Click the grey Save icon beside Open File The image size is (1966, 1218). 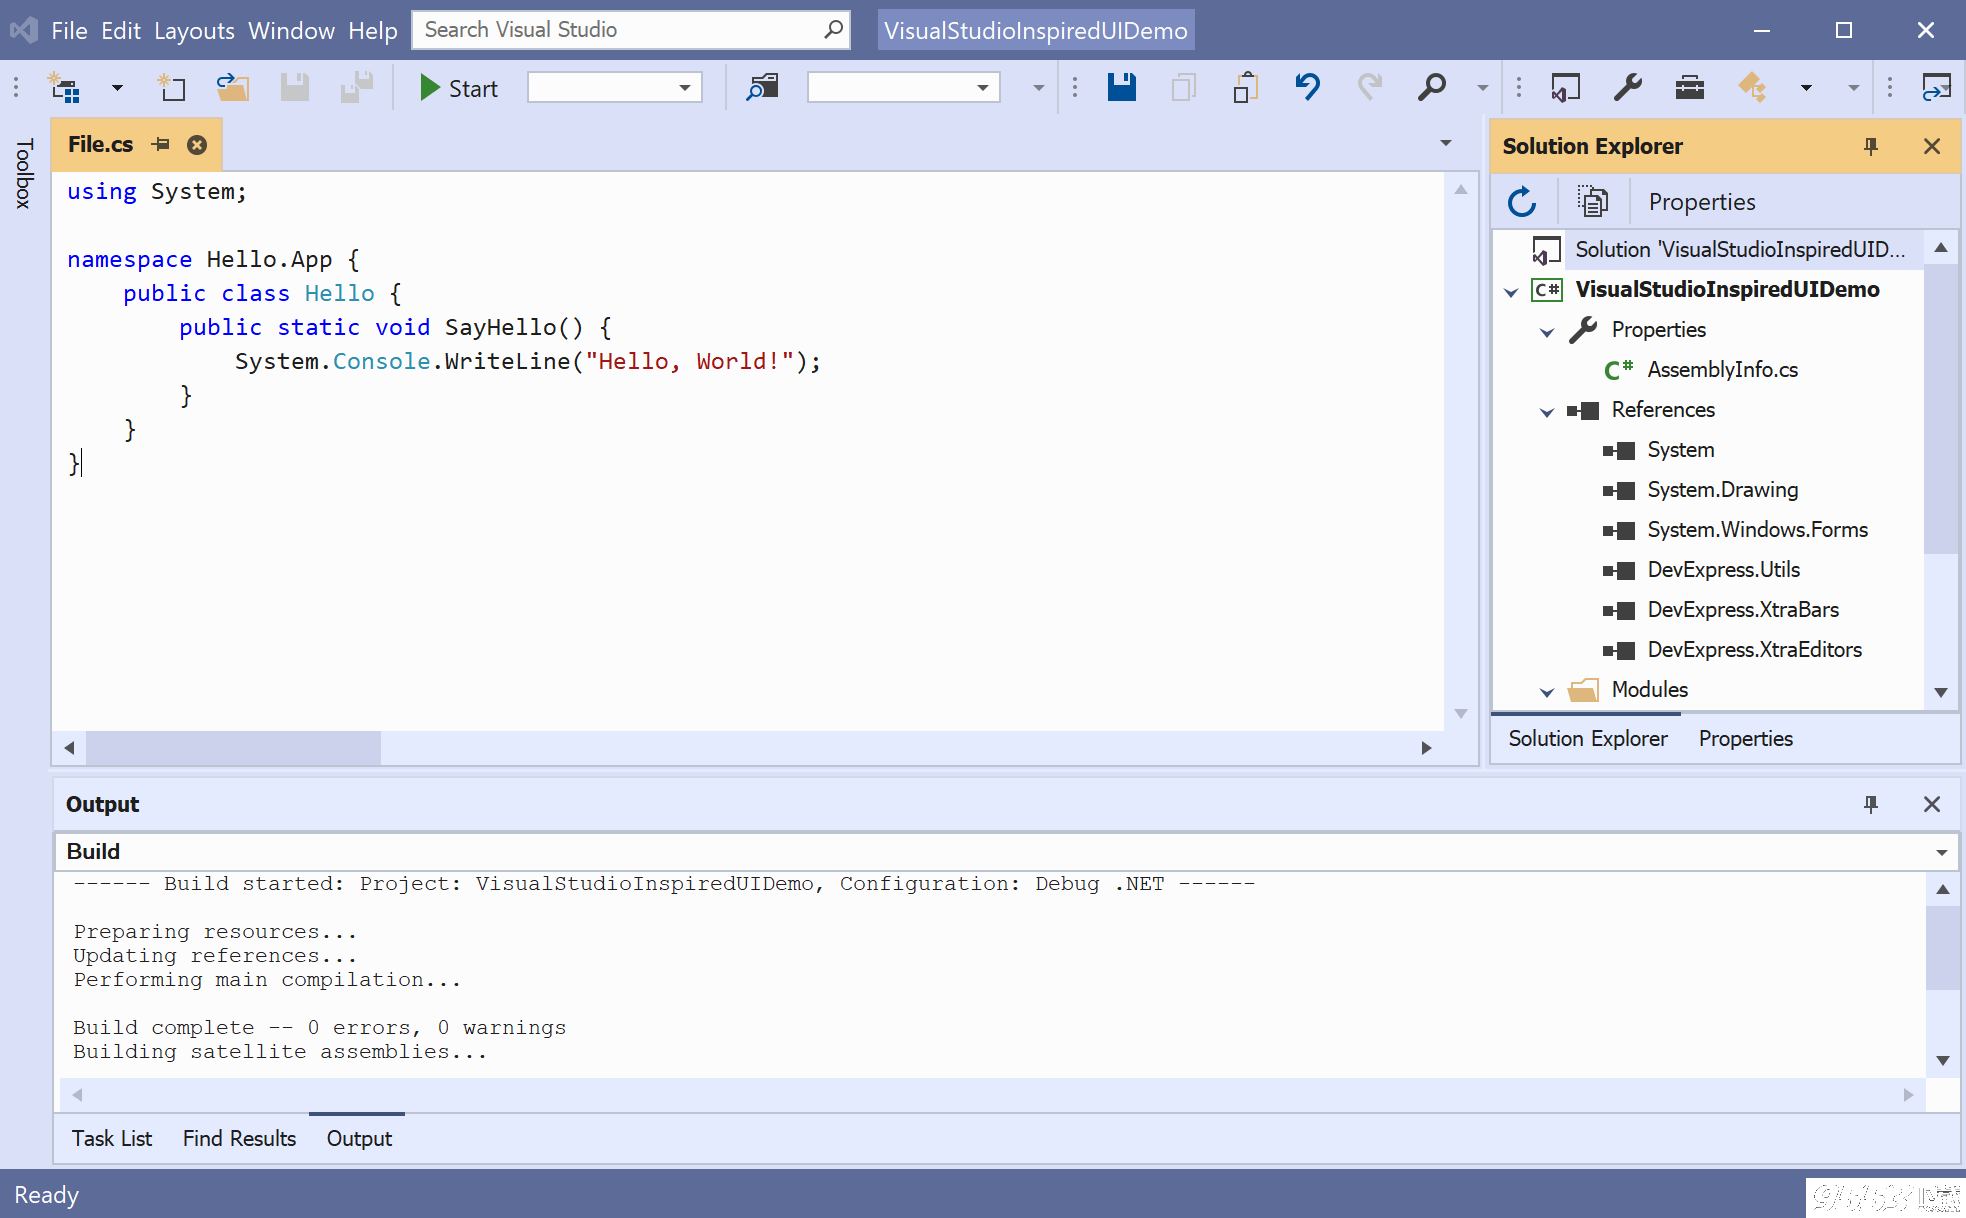[294, 88]
